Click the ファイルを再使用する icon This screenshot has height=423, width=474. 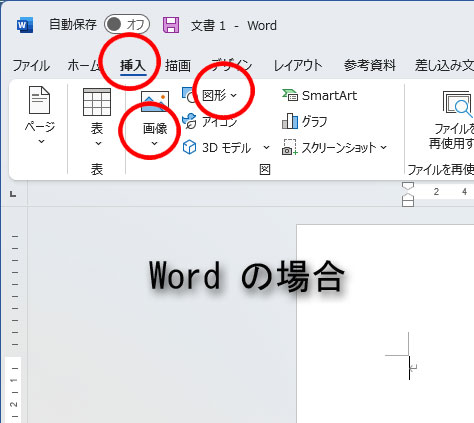pyautogui.click(x=458, y=104)
